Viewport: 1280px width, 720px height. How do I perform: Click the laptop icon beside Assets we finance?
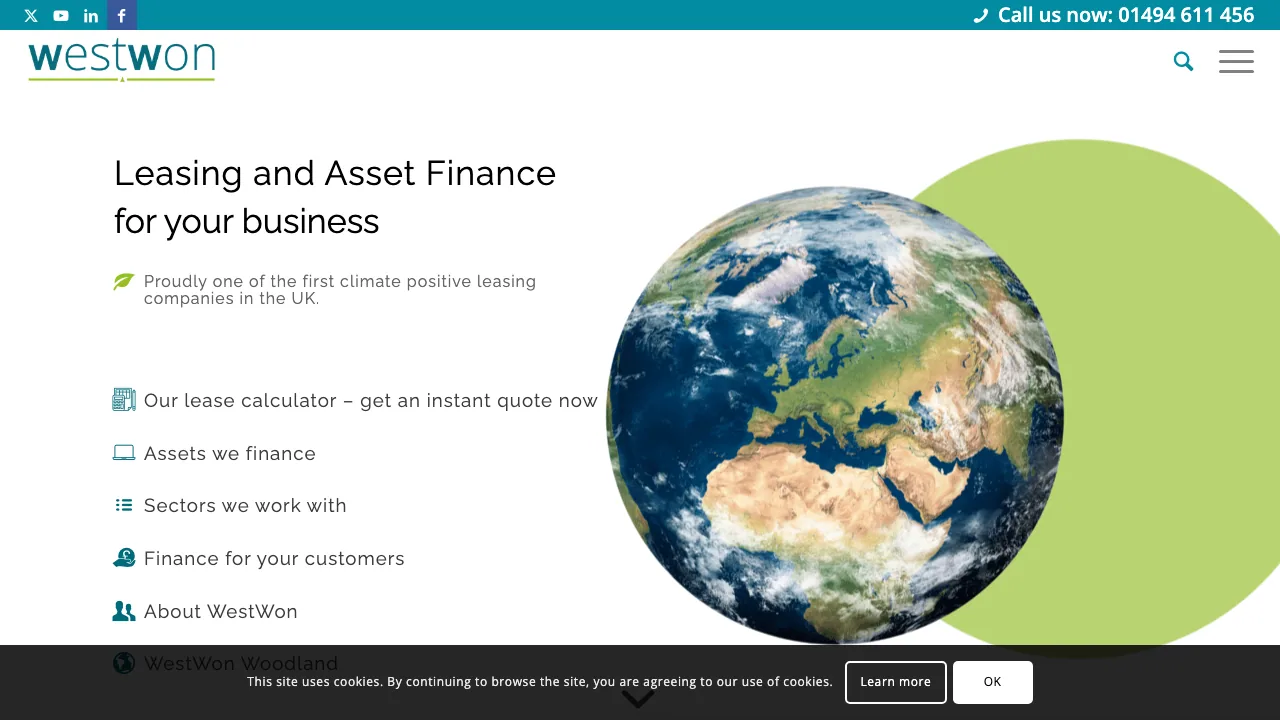point(124,453)
